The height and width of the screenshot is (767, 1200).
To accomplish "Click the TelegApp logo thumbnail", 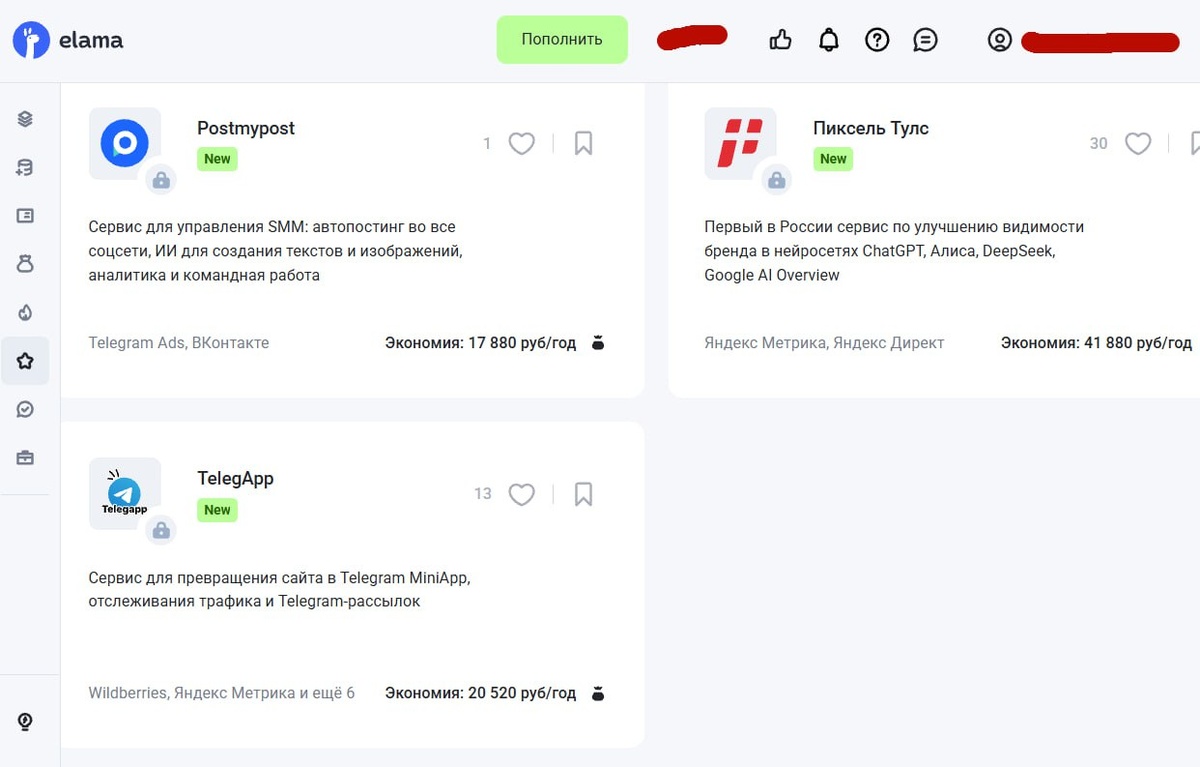I will pyautogui.click(x=125, y=494).
